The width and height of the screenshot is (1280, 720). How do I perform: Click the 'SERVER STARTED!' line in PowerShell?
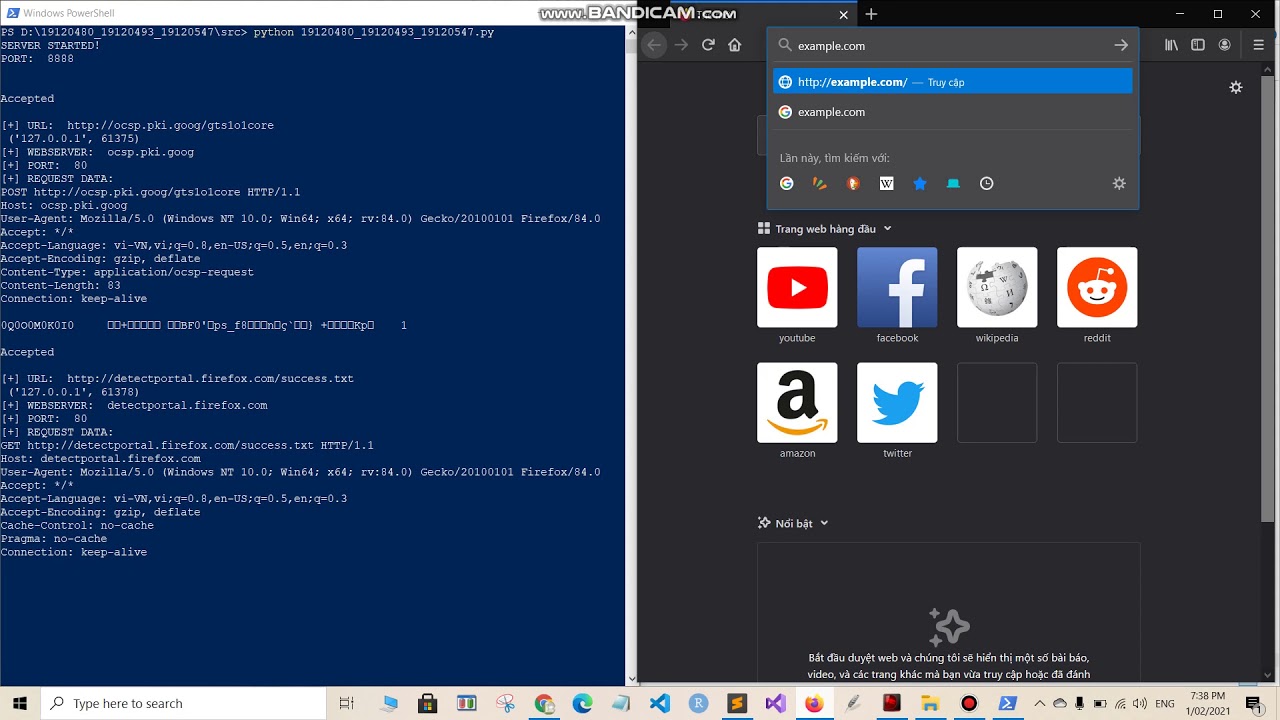point(50,45)
